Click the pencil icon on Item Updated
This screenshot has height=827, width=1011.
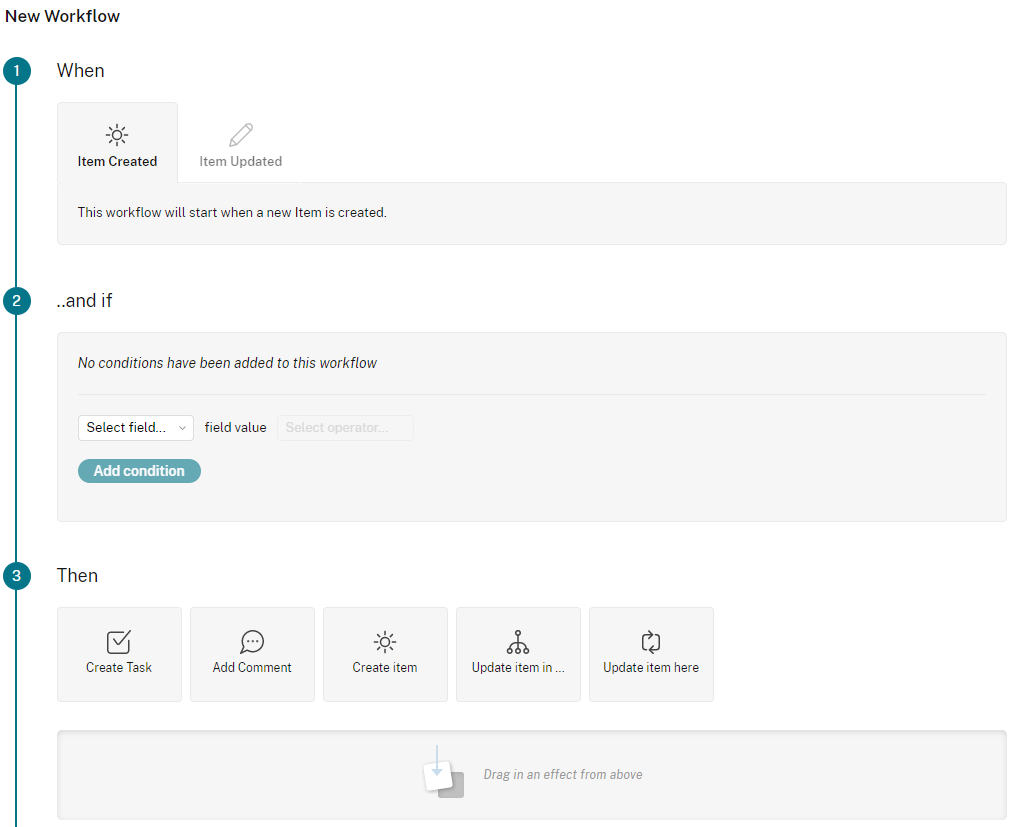tap(241, 135)
